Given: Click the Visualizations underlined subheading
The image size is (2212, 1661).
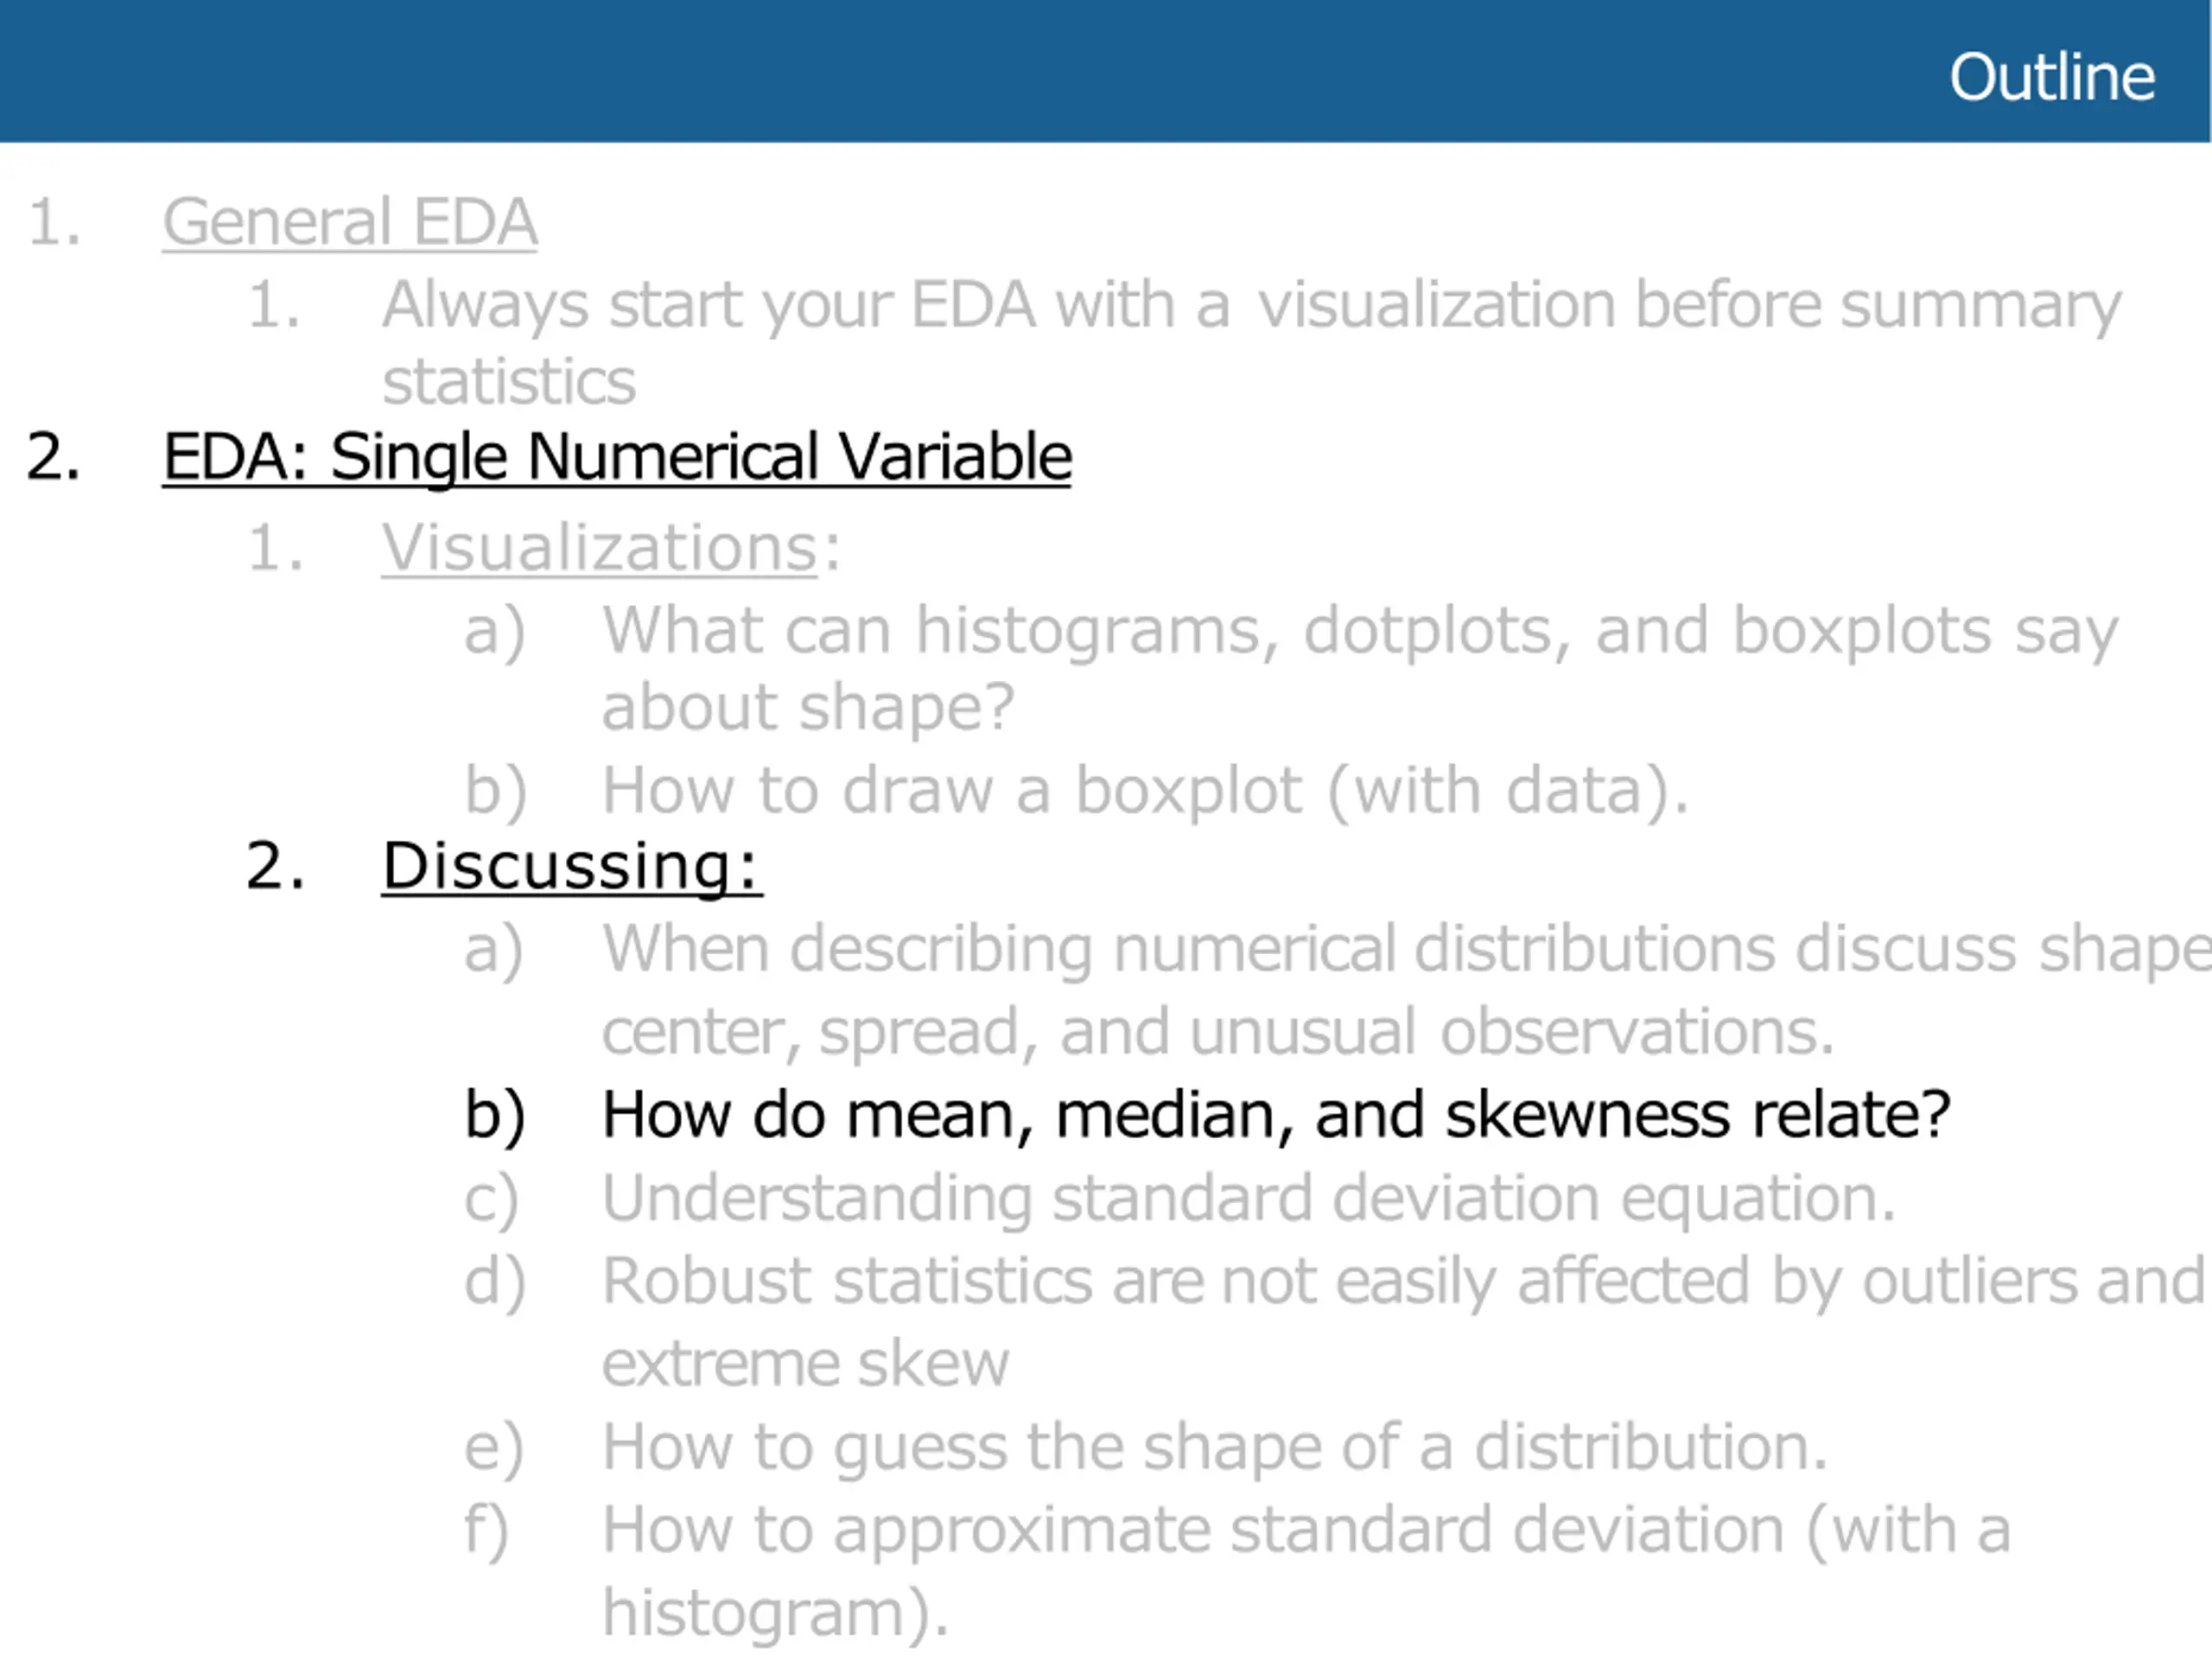Looking at the screenshot, I should point(600,548).
